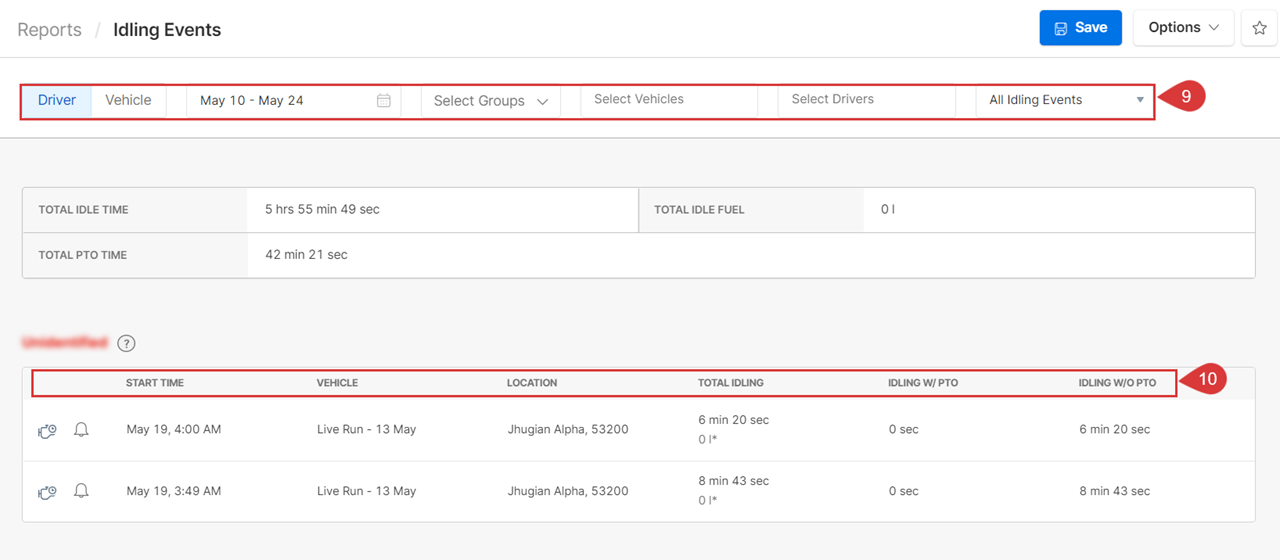Click the engine icon for May 19, 4:00 AM
The height and width of the screenshot is (560, 1280).
[x=47, y=430]
